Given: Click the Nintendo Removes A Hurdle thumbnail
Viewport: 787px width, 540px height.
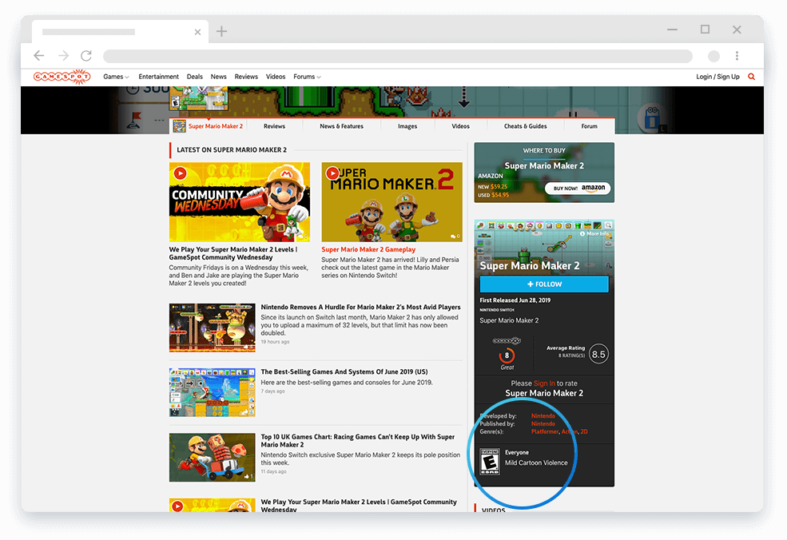Looking at the screenshot, I should pos(212,327).
